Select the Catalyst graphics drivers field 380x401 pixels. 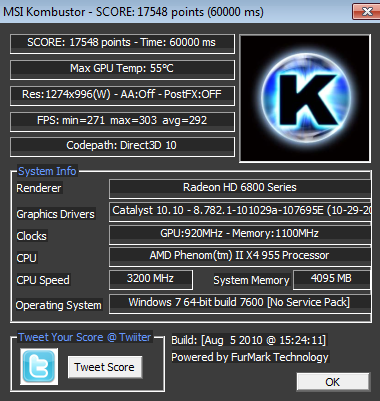pos(240,212)
